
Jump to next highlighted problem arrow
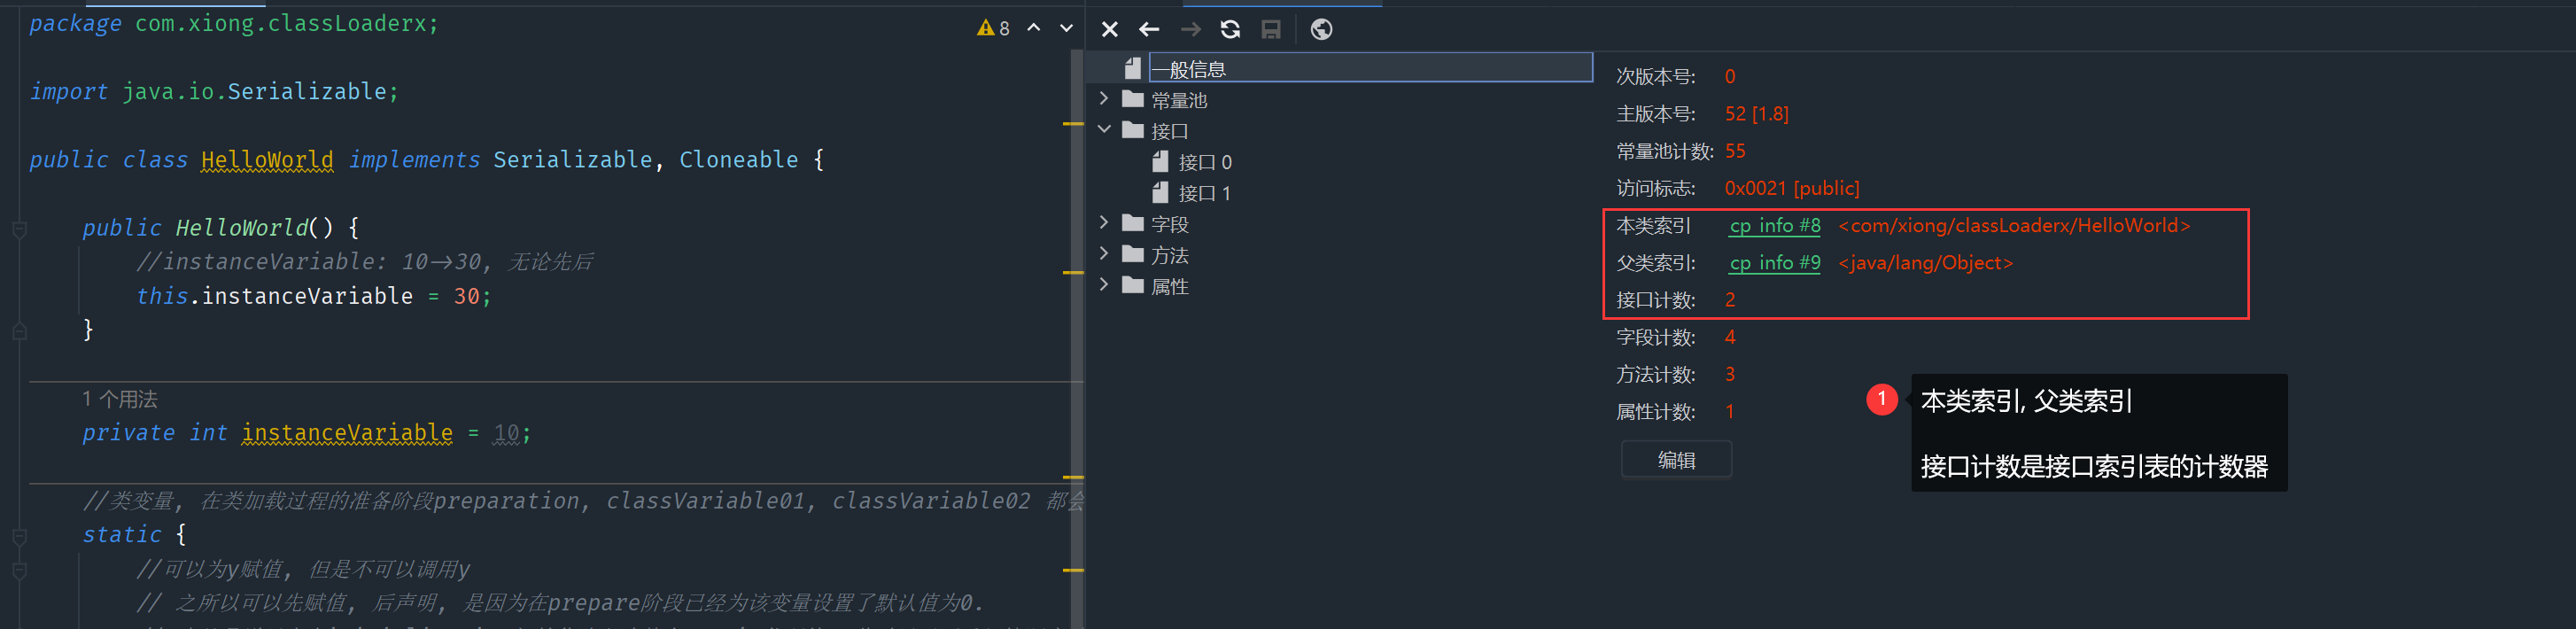[x=1066, y=28]
